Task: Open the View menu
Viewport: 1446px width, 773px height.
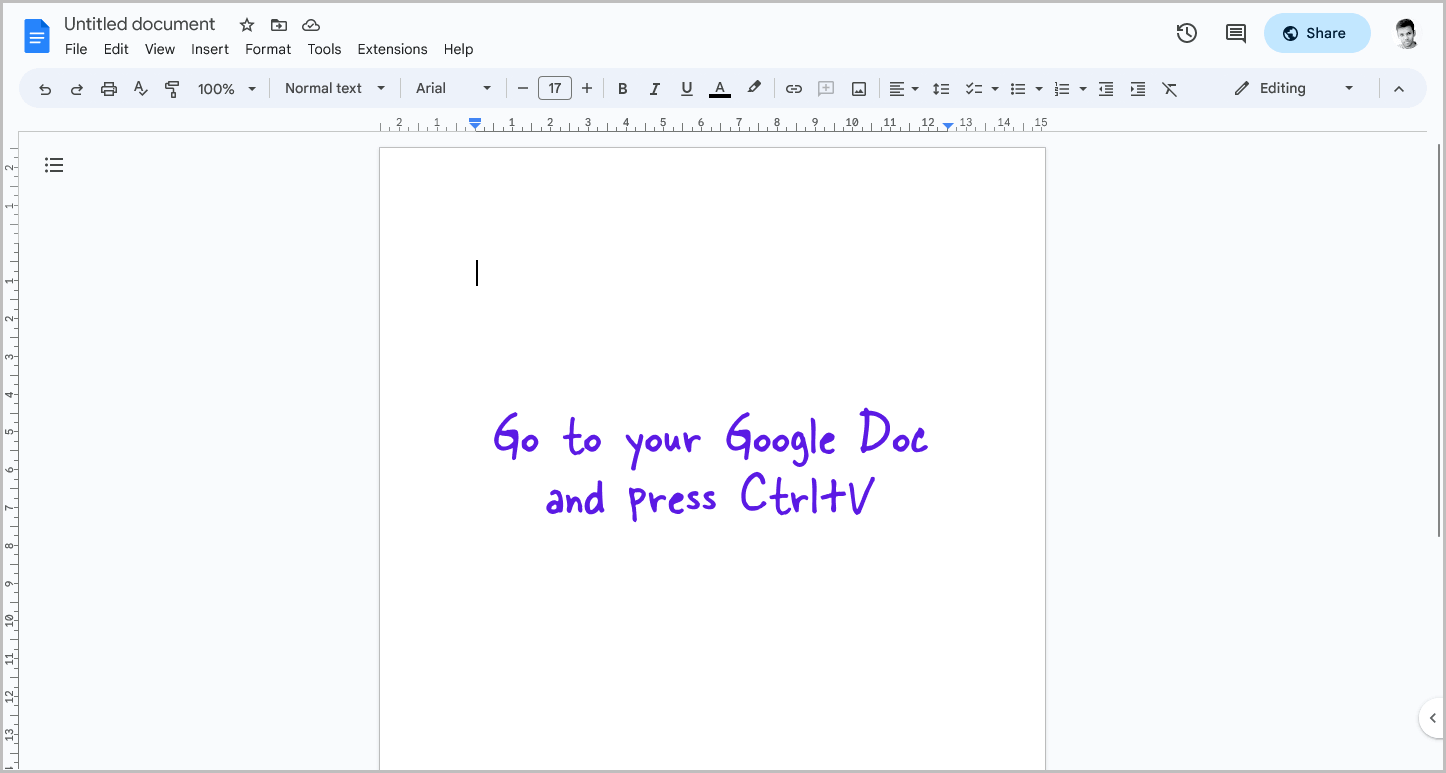Action: click(160, 49)
